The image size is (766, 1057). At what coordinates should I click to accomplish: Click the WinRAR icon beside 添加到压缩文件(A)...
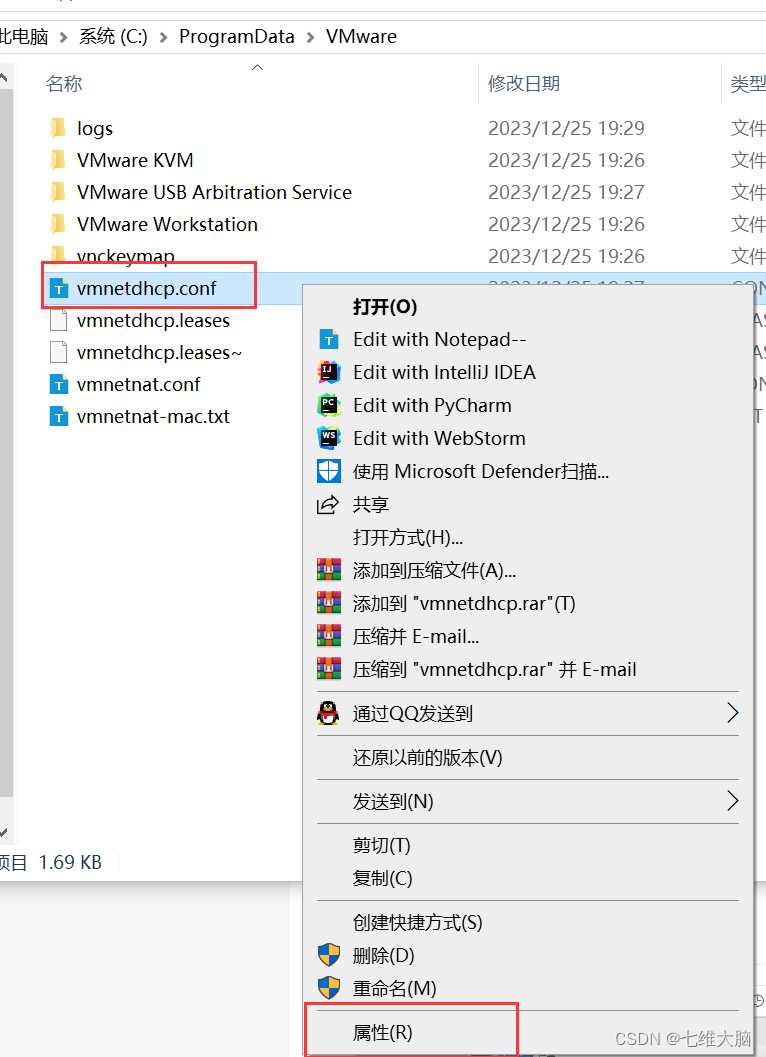point(328,570)
